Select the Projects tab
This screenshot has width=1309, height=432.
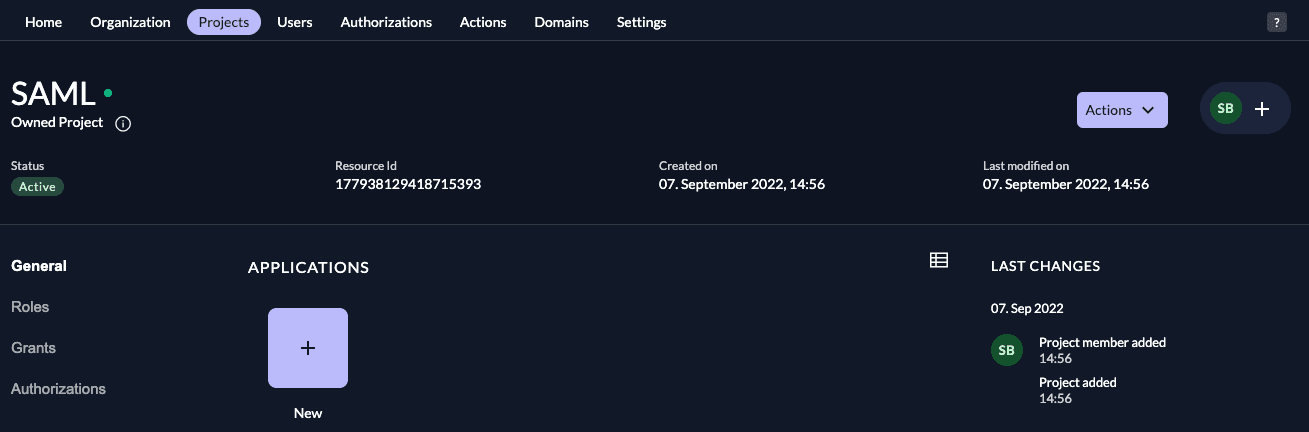click(224, 22)
